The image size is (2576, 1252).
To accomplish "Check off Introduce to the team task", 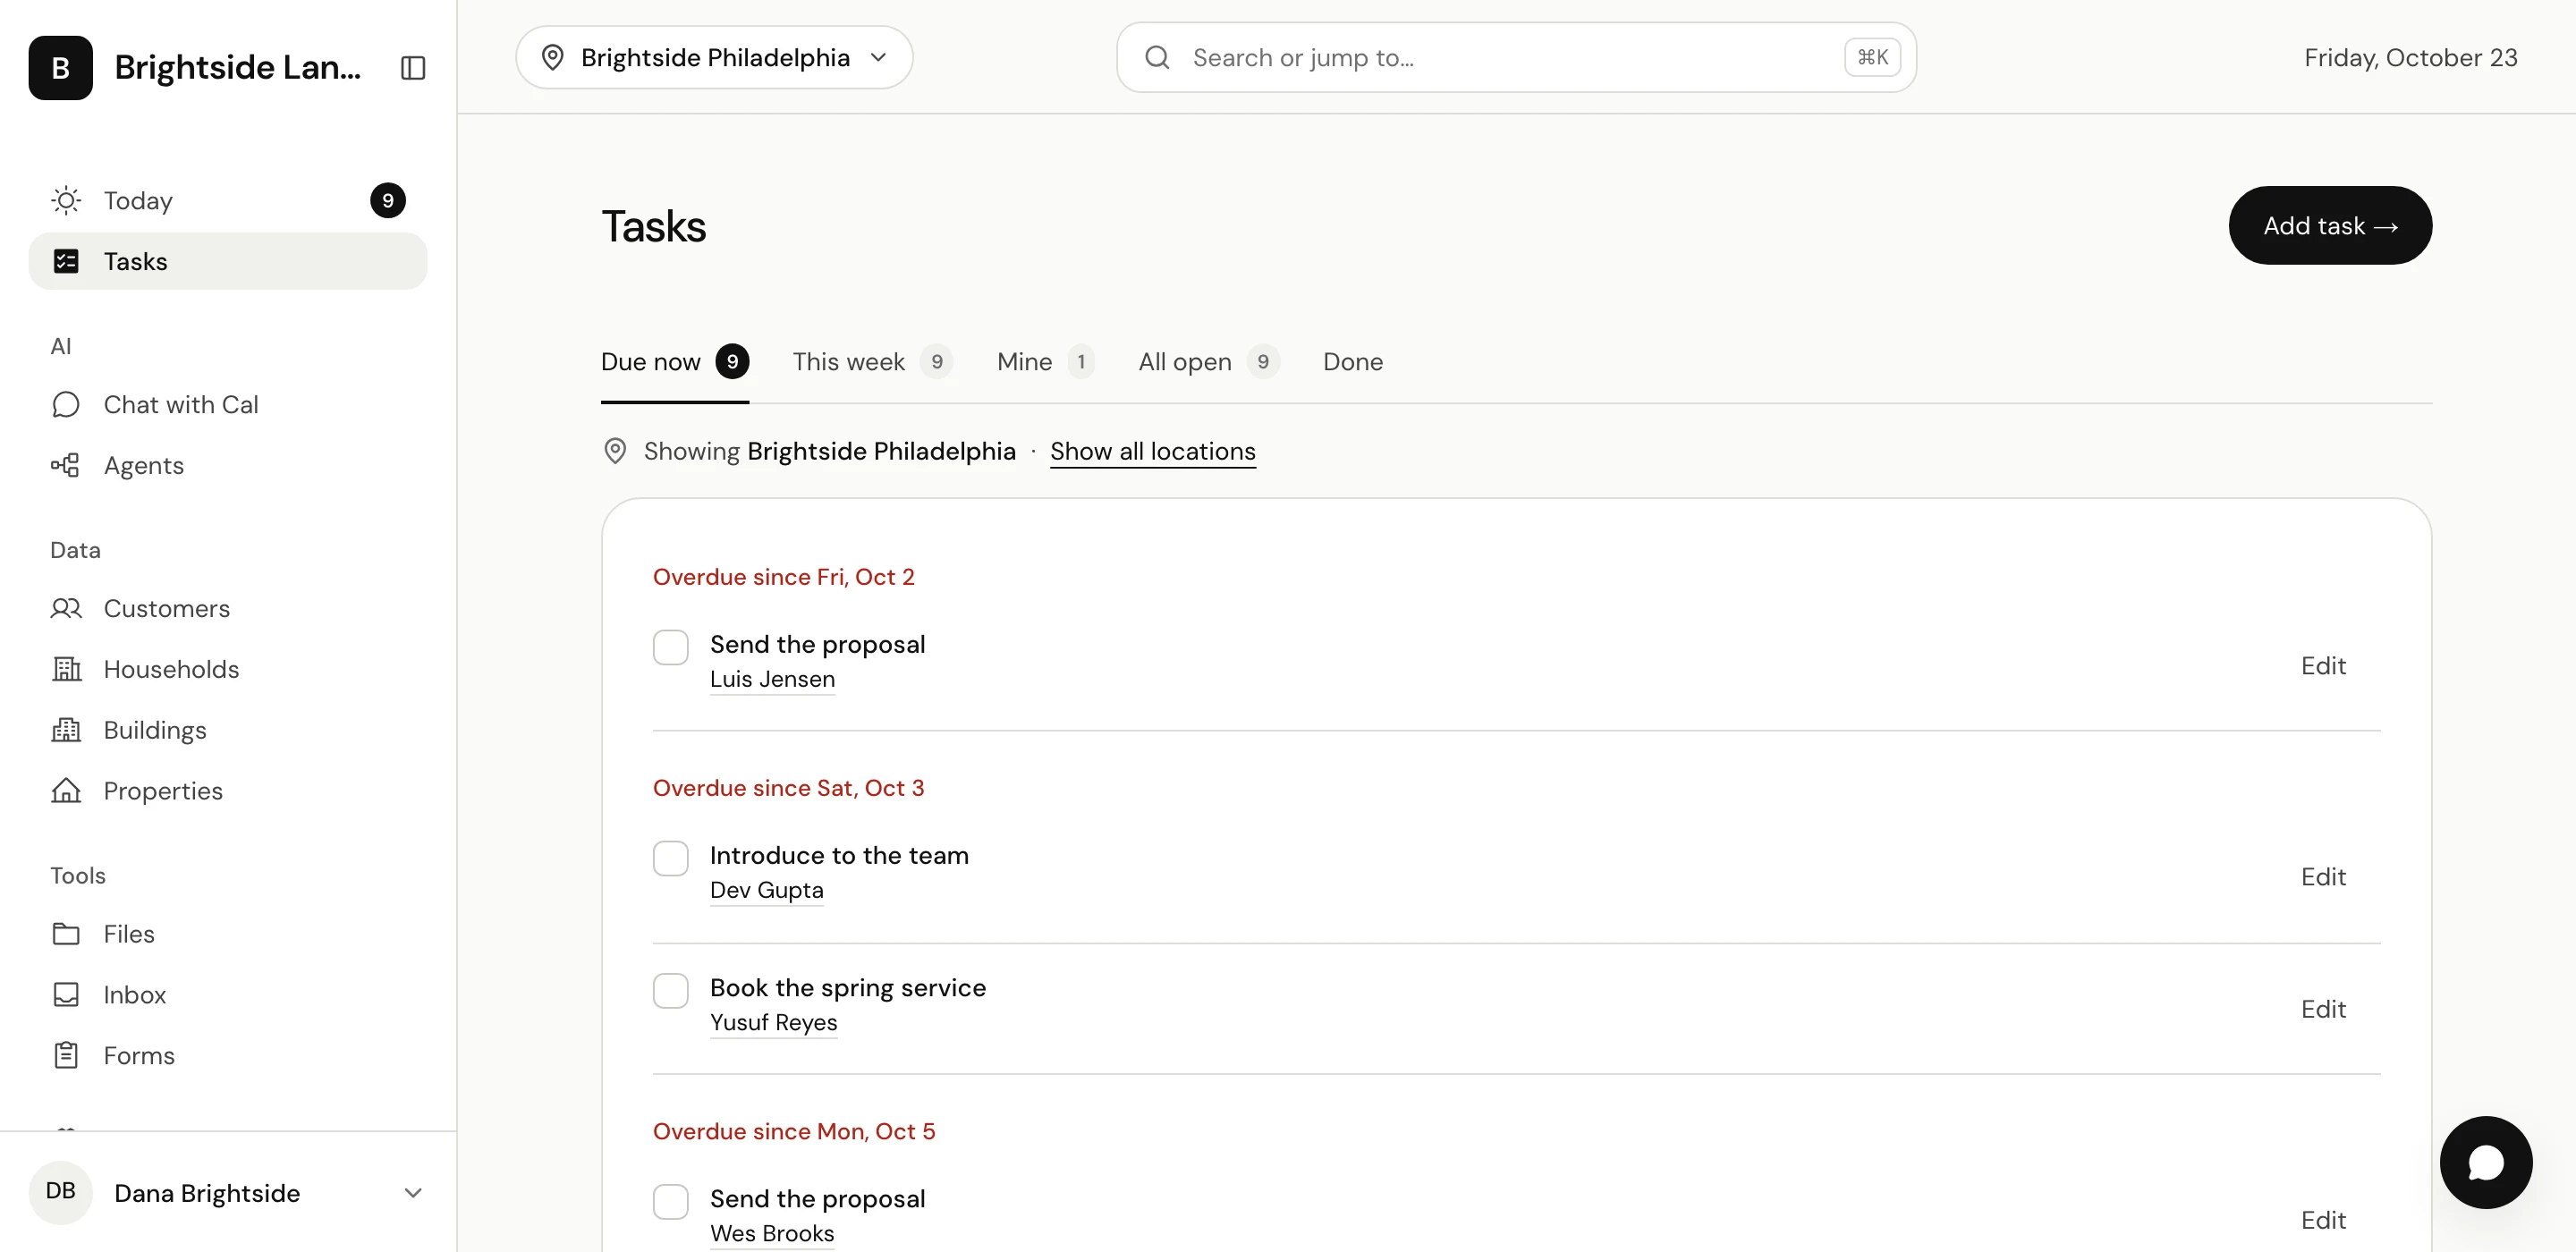I will tap(671, 858).
